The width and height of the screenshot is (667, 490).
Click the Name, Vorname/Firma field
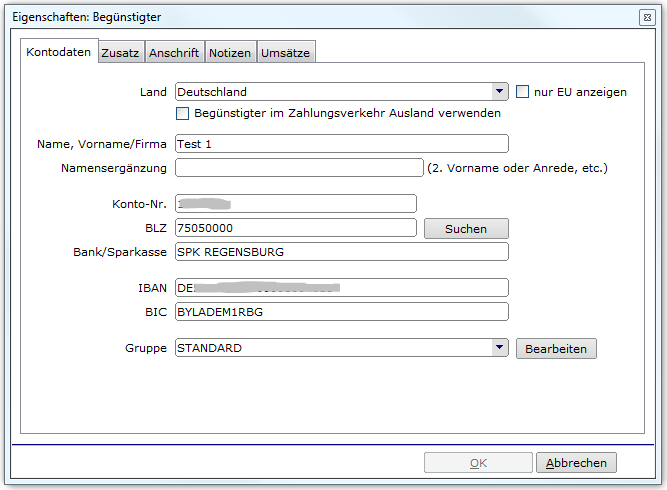(x=342, y=144)
